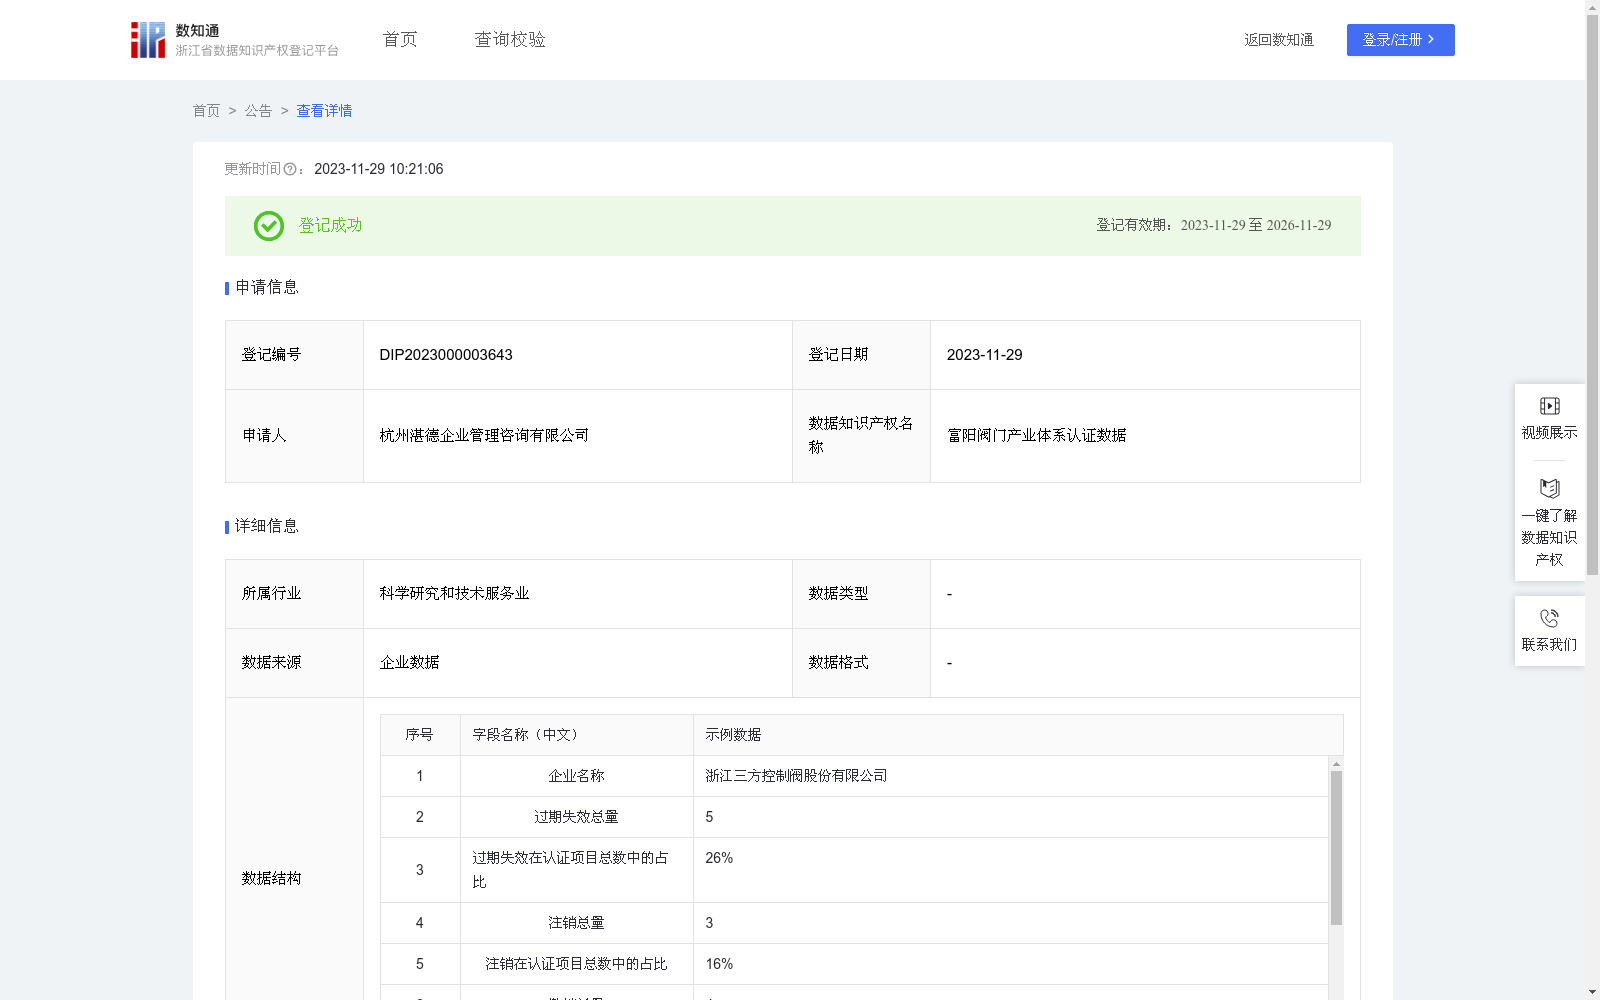Select 查看详情 breadcrumb item

(324, 111)
